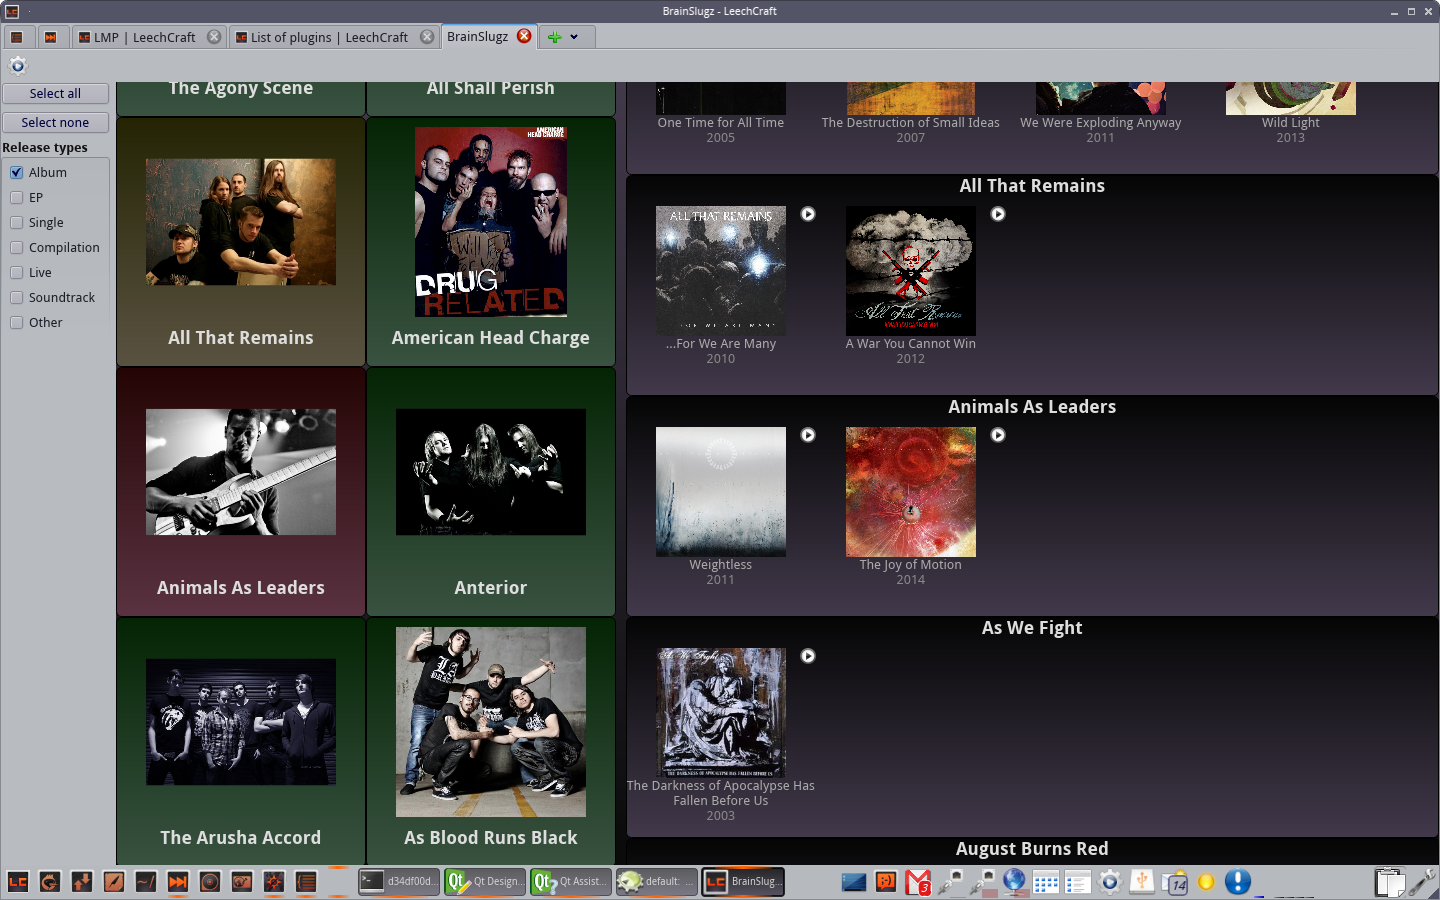The height and width of the screenshot is (900, 1440).
Task: Select the Anterior artist card
Action: [x=491, y=492]
